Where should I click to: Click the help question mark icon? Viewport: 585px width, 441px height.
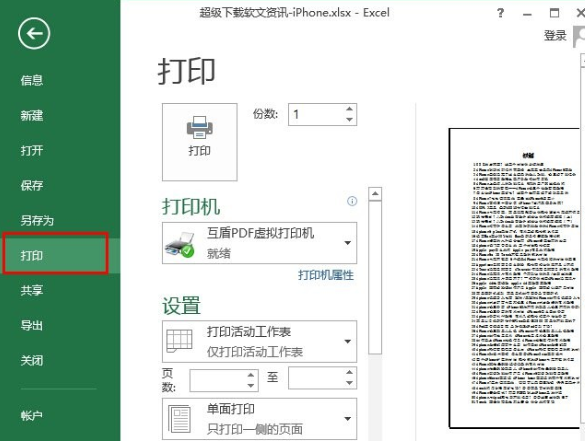click(x=500, y=13)
